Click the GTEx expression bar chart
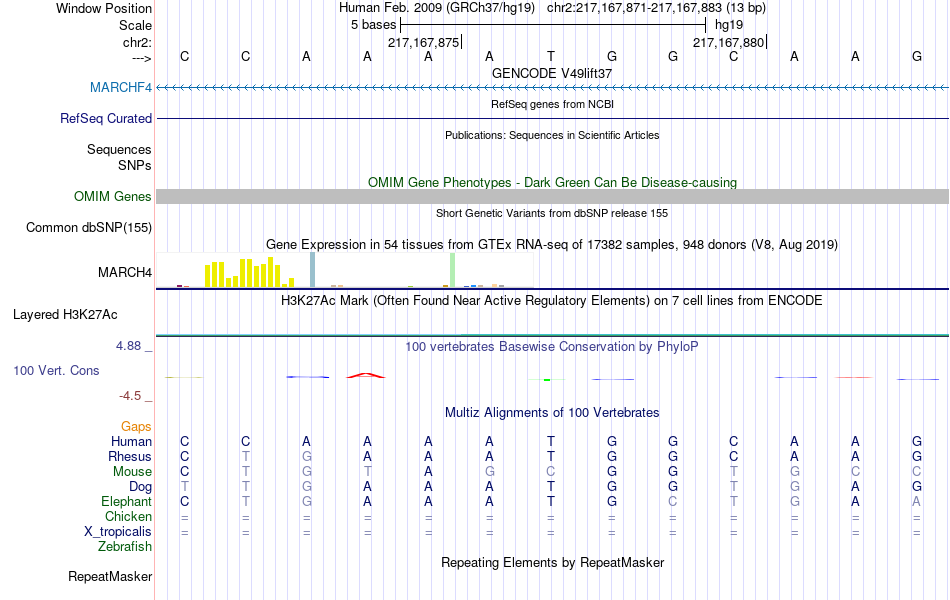 click(x=344, y=270)
